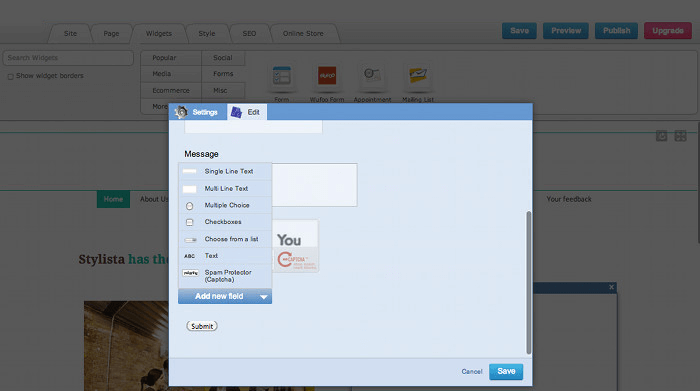Add Spam Protector (Captcha) field
This screenshot has width=700, height=391.
[x=225, y=276]
